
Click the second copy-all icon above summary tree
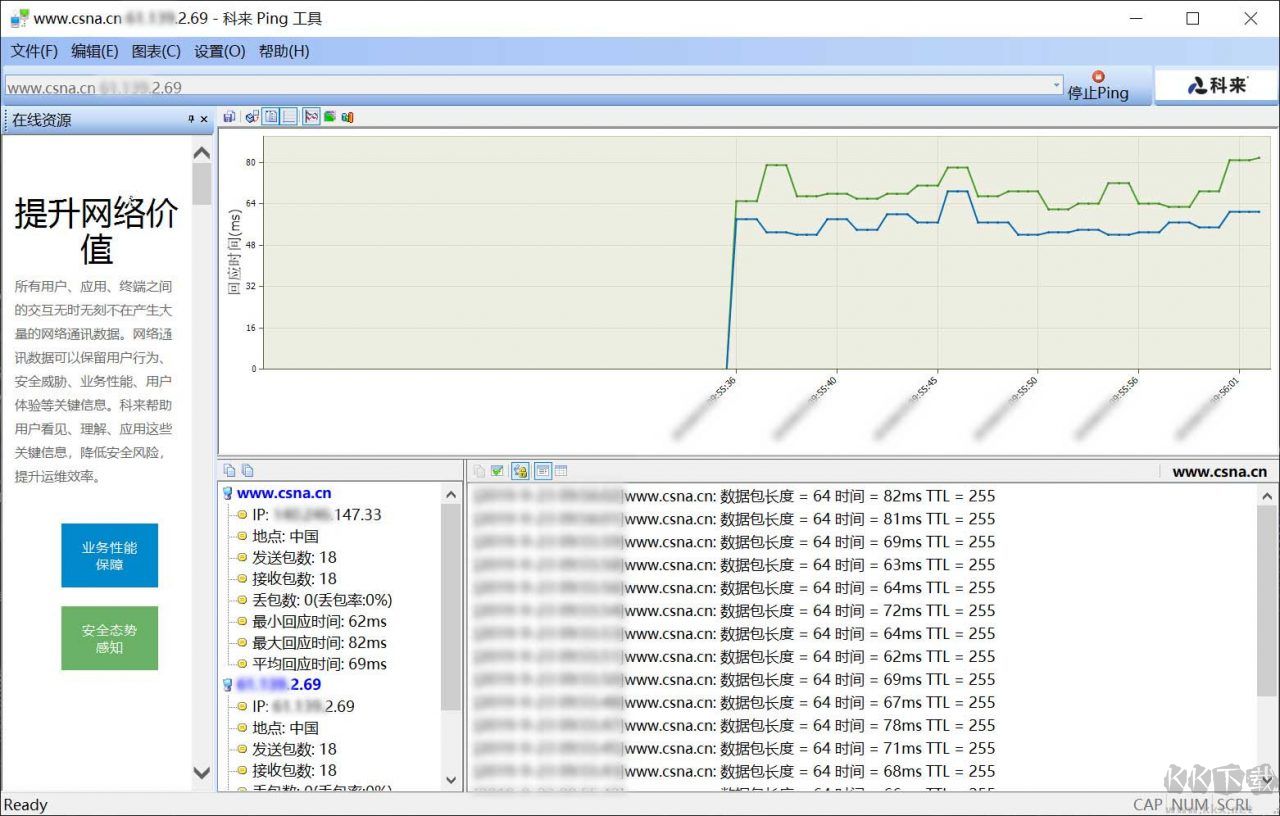coord(247,470)
